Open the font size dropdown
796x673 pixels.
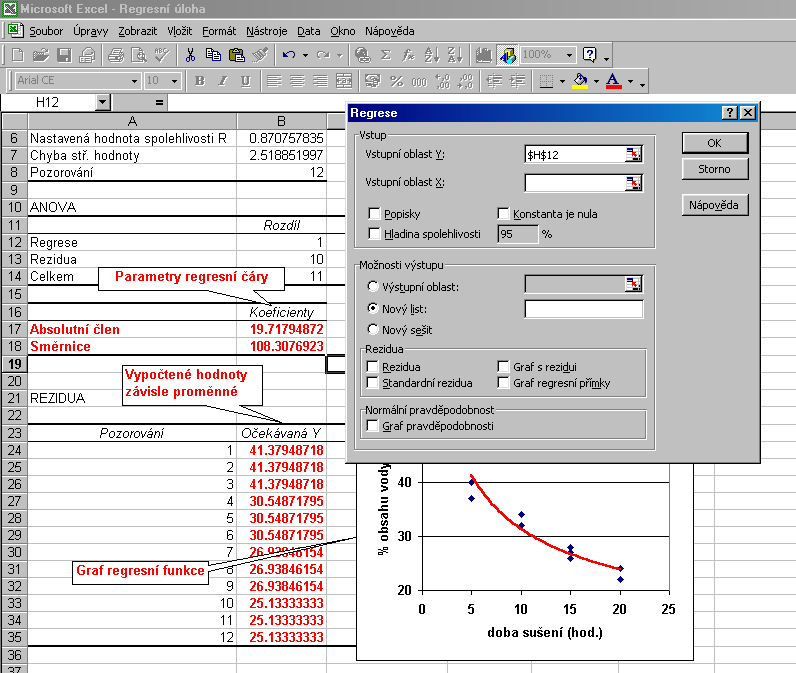174,81
